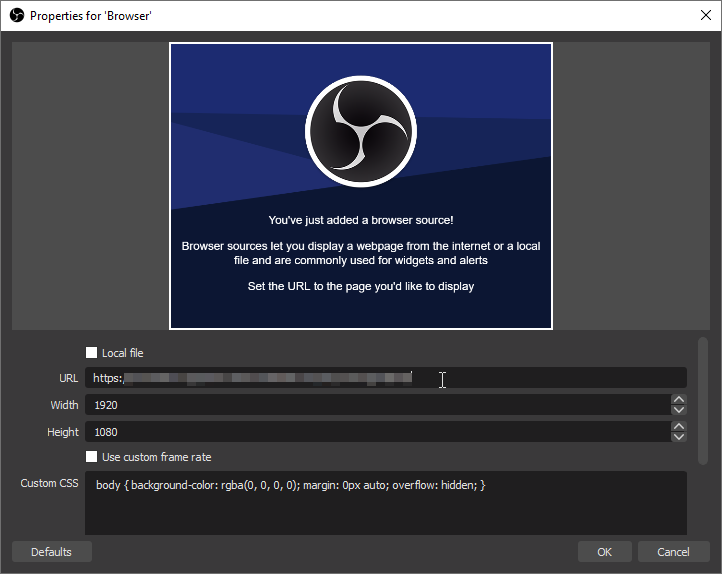This screenshot has height=574, width=722.
Task: Click the 'URL' label
Action: [69, 378]
